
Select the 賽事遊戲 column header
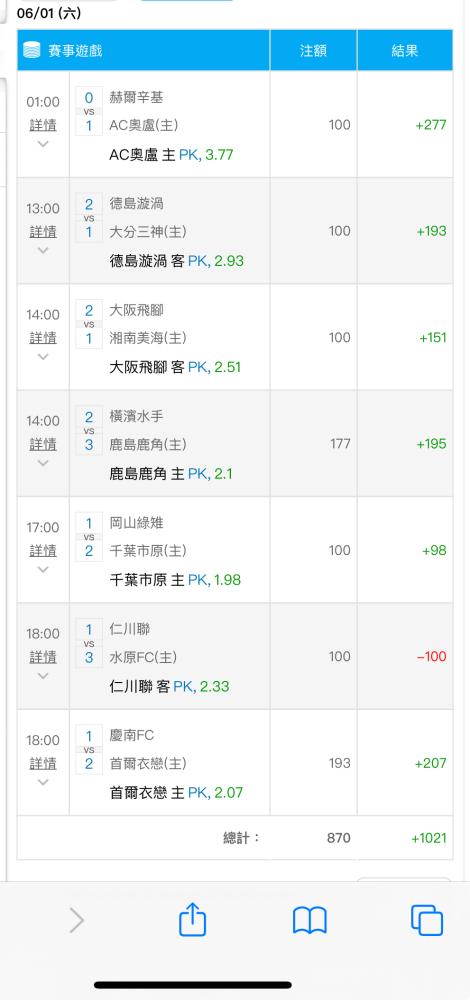pos(143,50)
